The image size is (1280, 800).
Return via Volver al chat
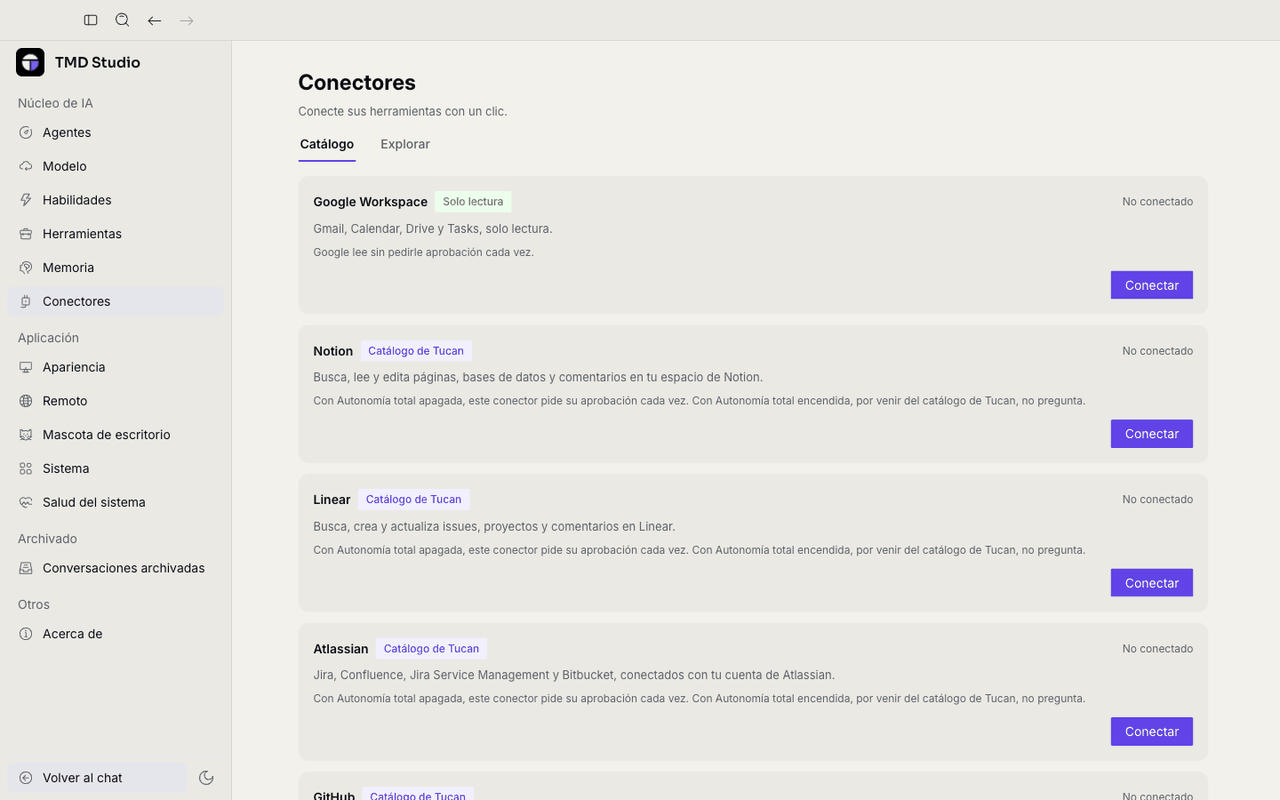97,778
